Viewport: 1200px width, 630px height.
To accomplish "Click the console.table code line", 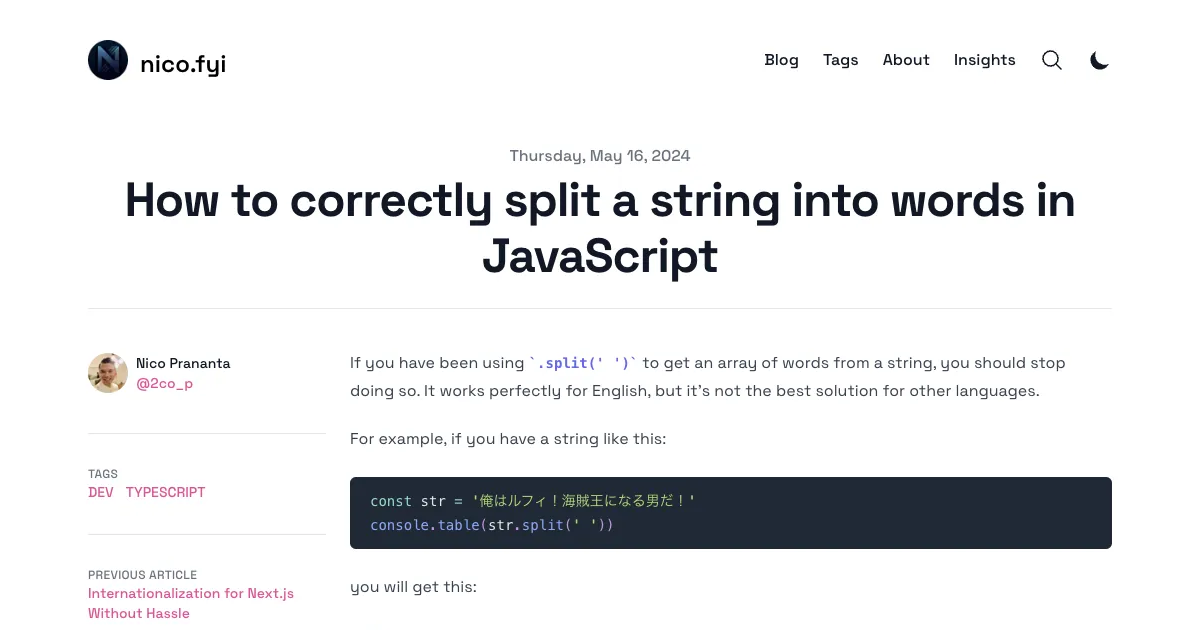I will coord(492,525).
